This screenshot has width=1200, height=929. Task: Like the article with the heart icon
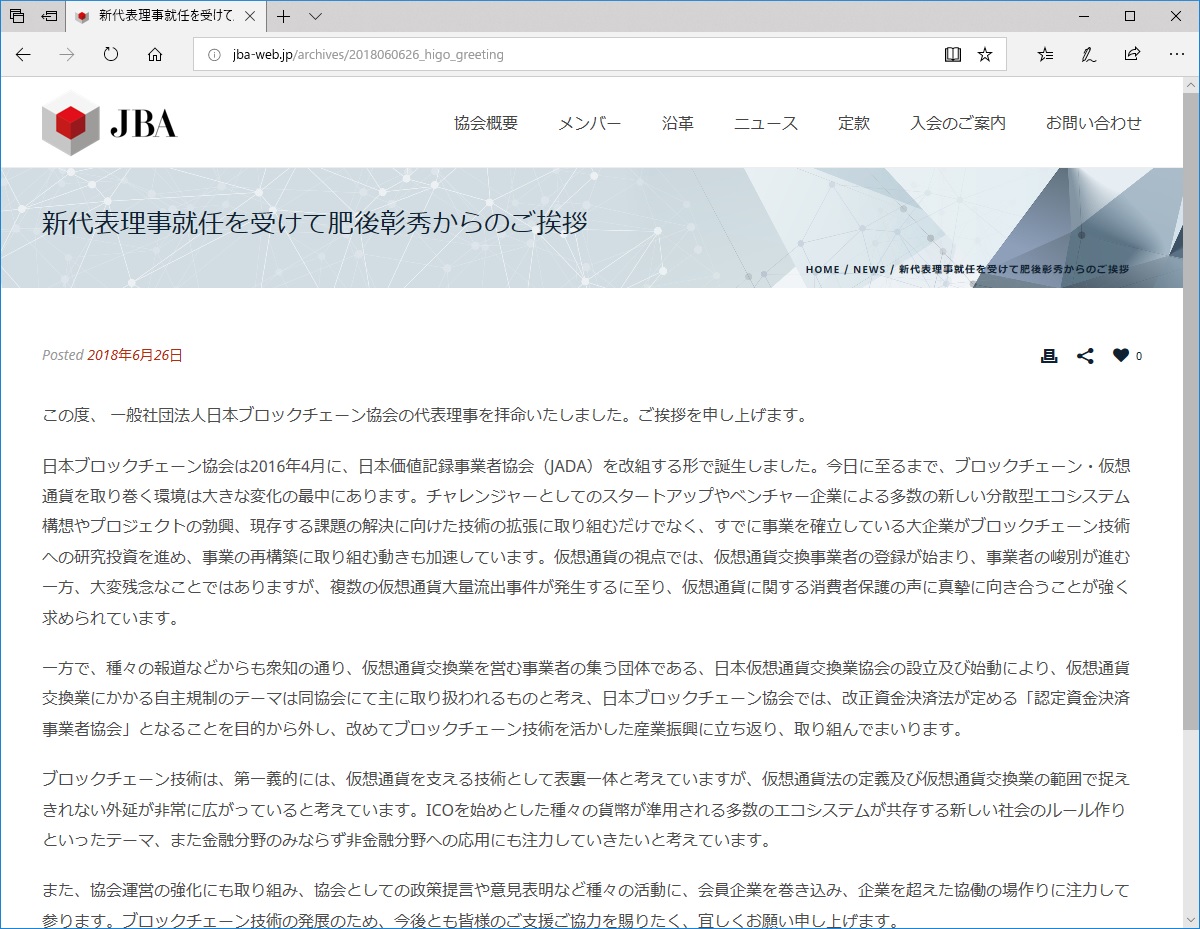tap(1120, 355)
